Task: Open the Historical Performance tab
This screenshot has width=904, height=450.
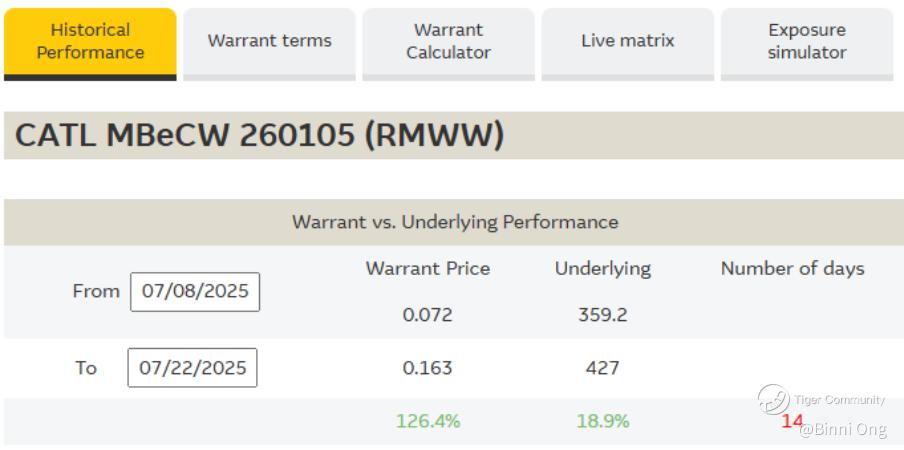Action: (90, 41)
